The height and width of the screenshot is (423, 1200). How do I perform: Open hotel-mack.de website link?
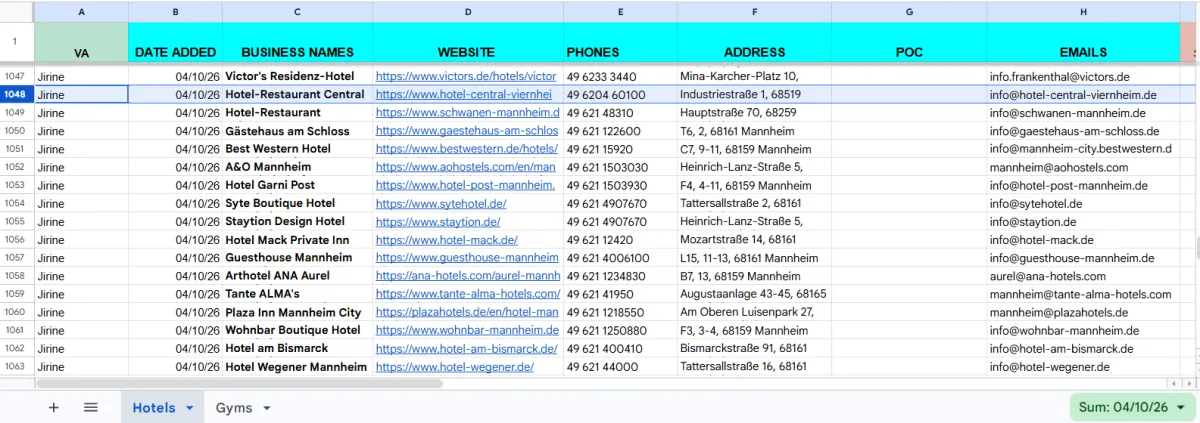[x=447, y=240]
